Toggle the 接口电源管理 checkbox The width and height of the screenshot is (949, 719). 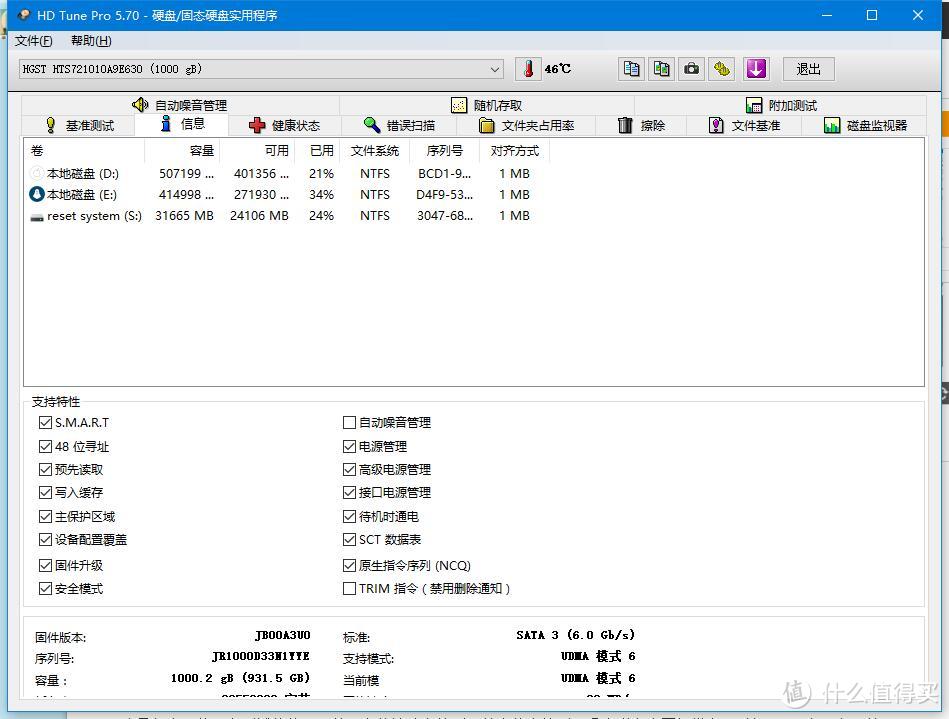pyautogui.click(x=349, y=493)
